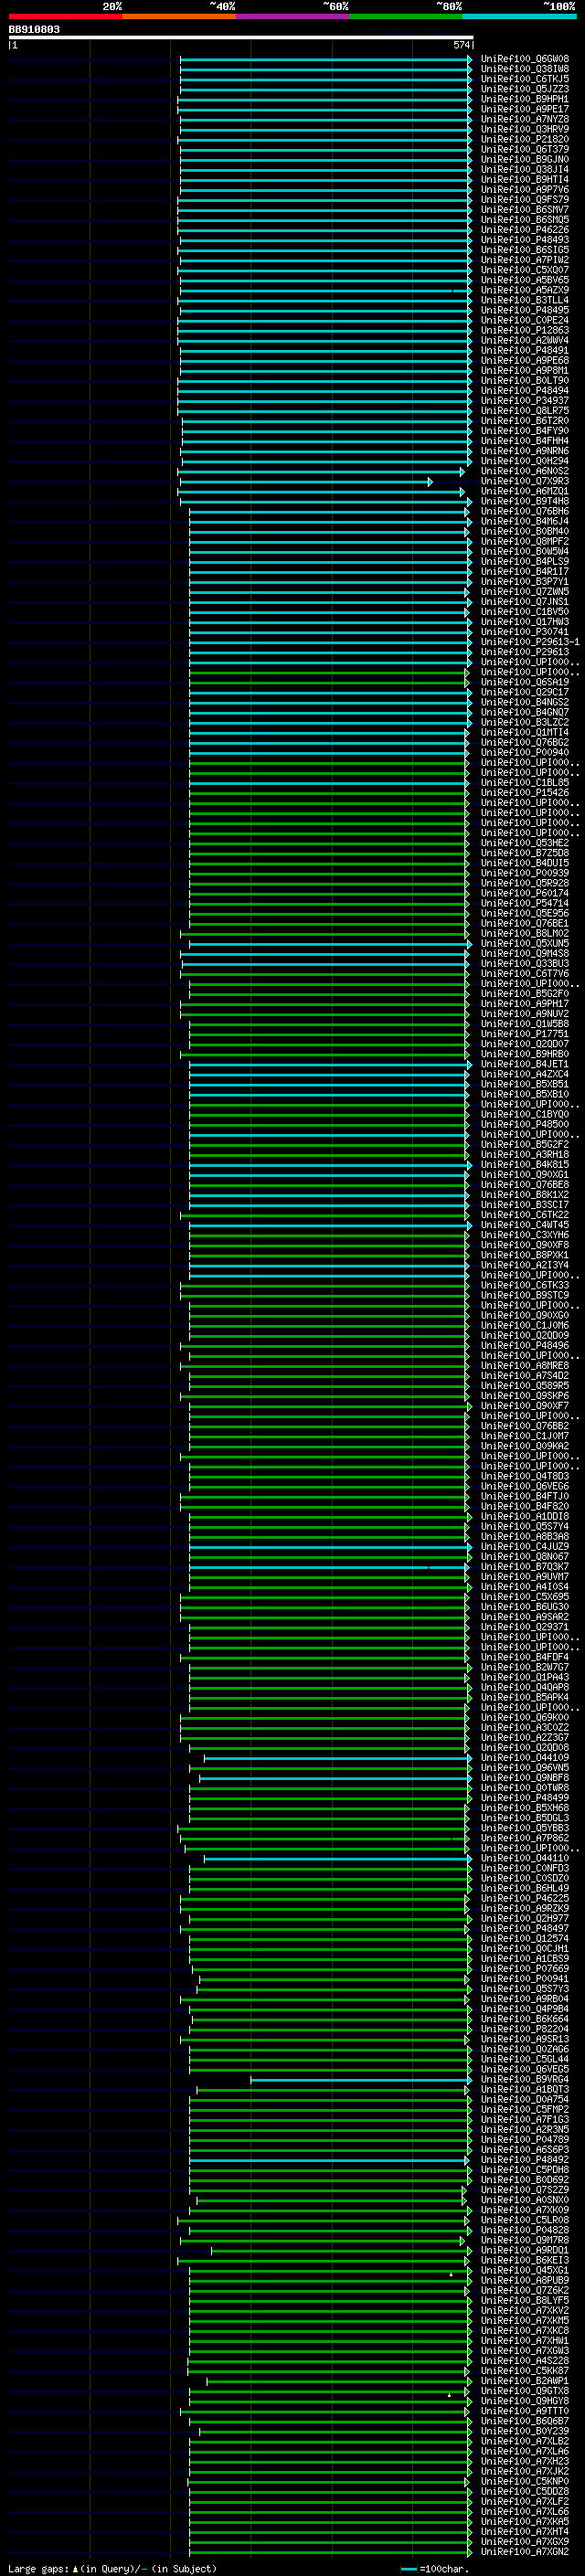Screen dimensions: 585x2576
Task: Select hit label UniRef100_P48496
Action: [525, 1346]
